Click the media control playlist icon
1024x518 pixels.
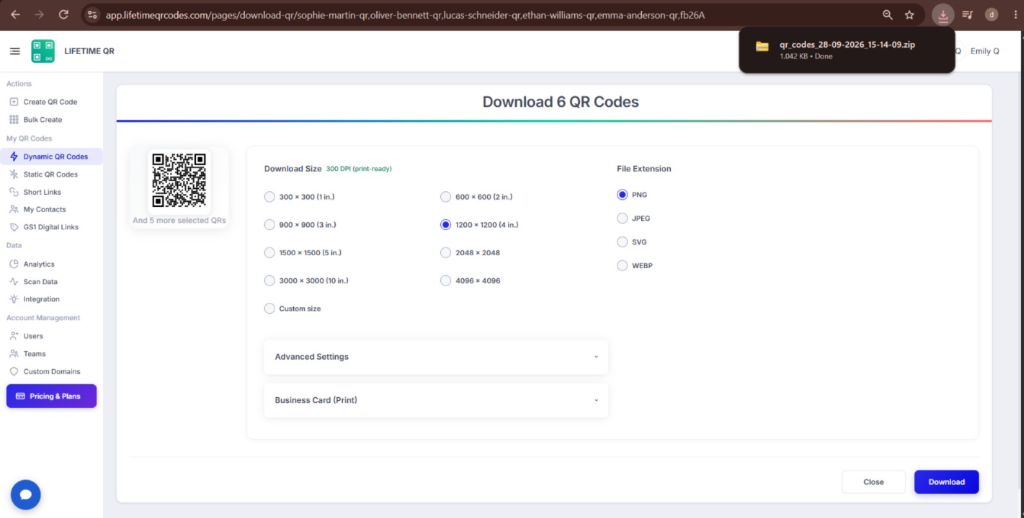point(967,14)
